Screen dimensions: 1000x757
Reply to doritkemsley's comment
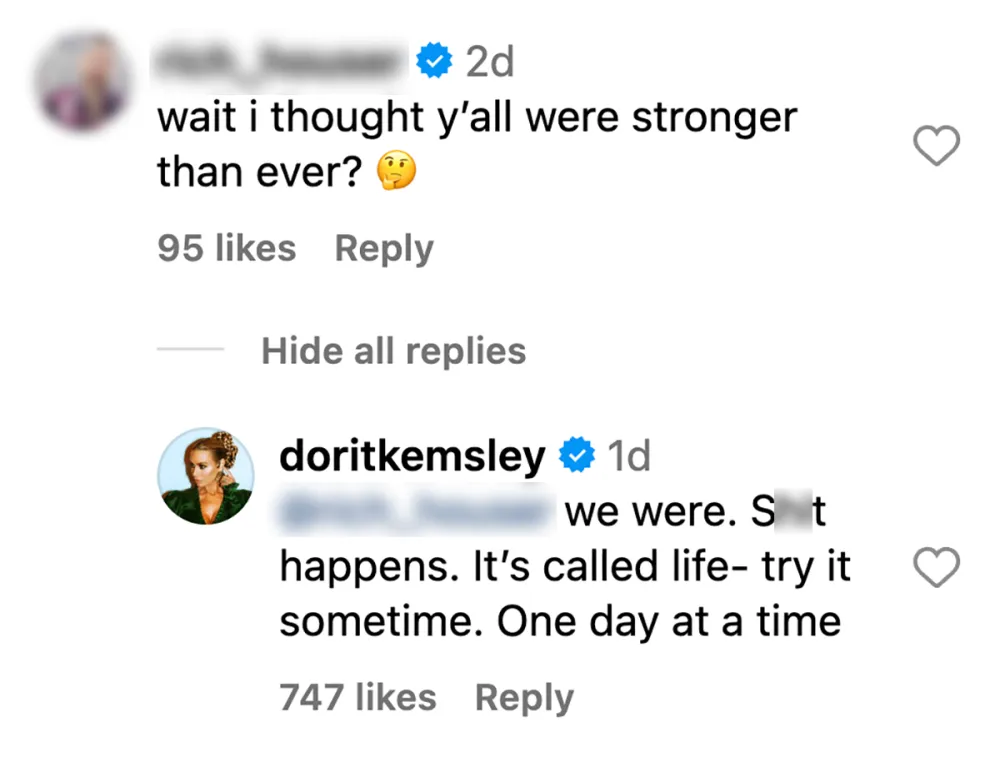[x=523, y=697]
